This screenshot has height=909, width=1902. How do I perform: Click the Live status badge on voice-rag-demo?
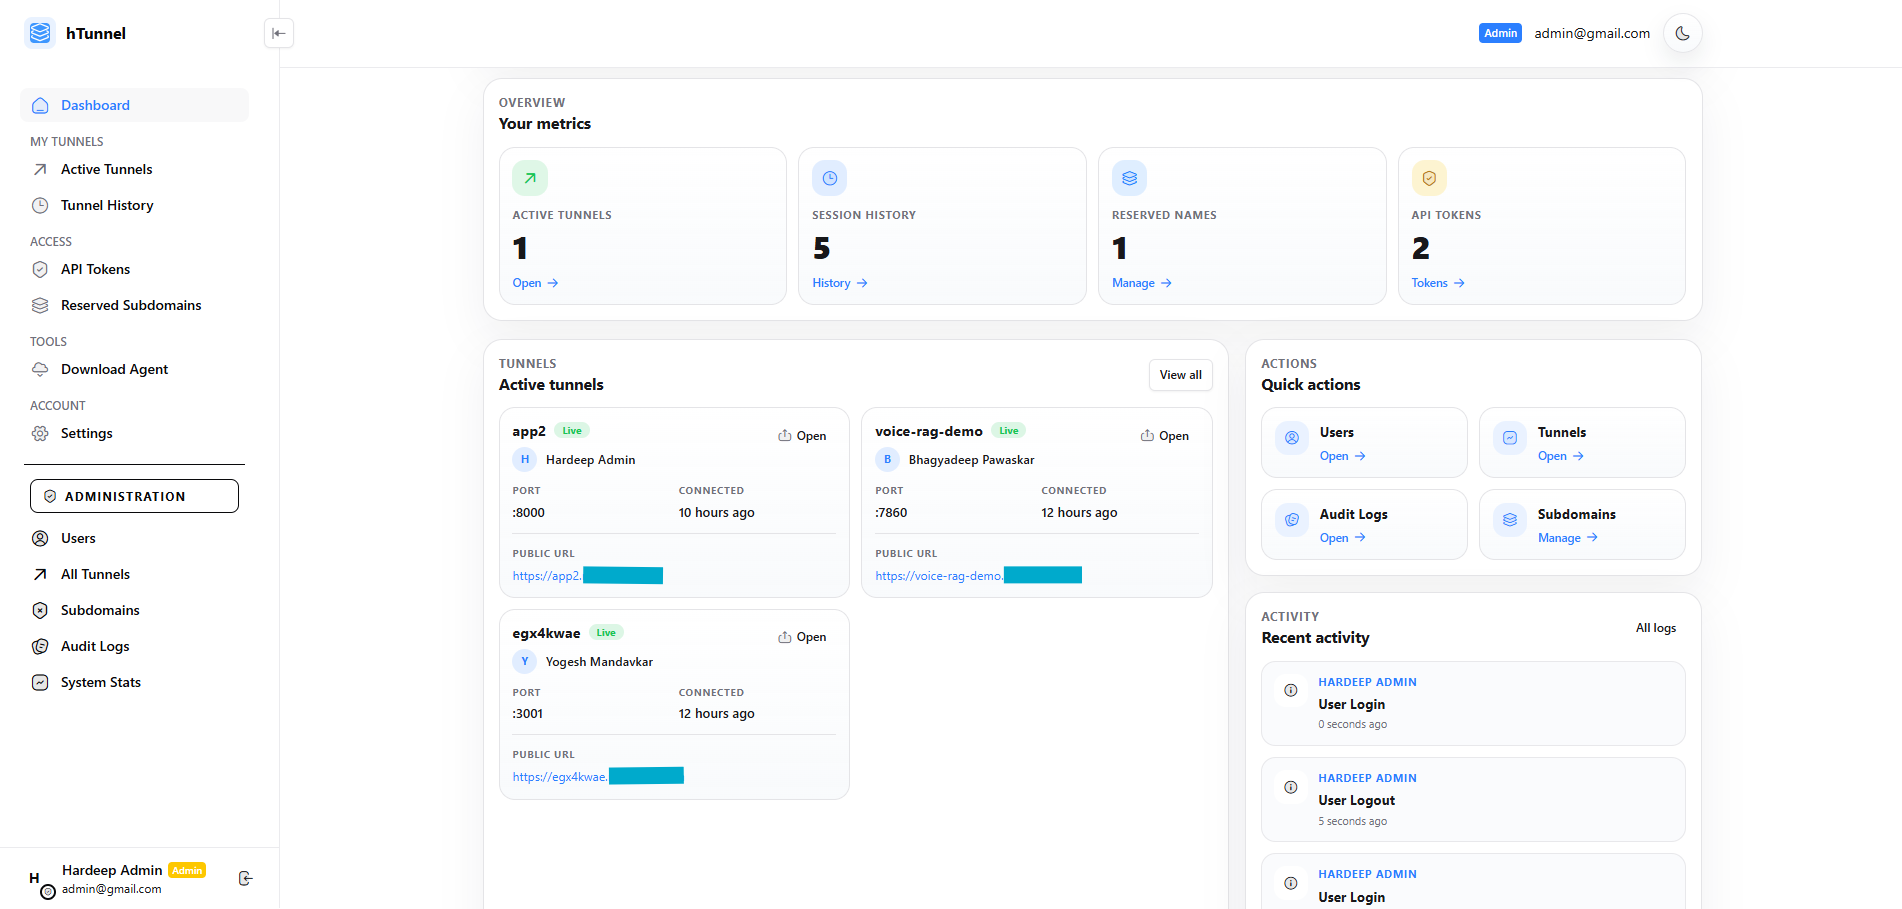point(1008,430)
